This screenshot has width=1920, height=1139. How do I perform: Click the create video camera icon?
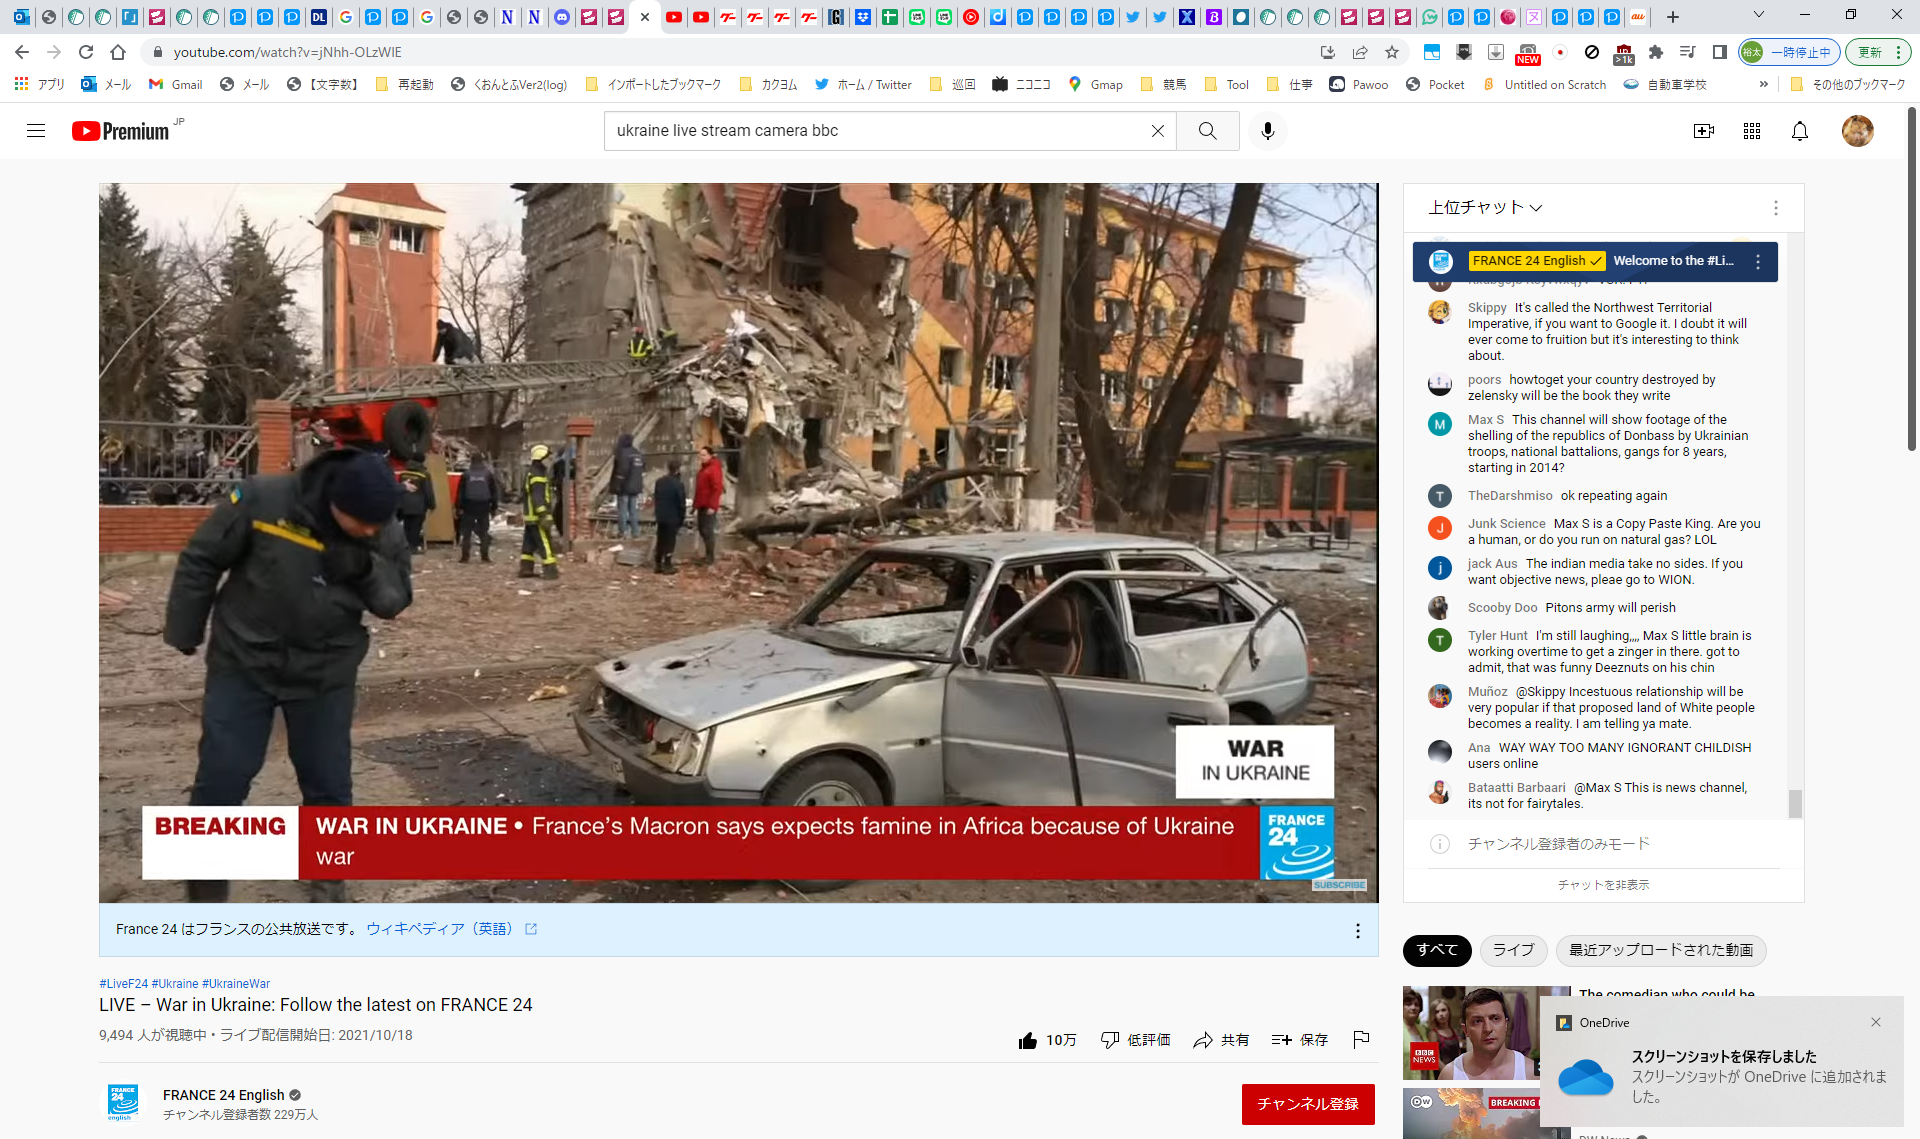[1703, 131]
